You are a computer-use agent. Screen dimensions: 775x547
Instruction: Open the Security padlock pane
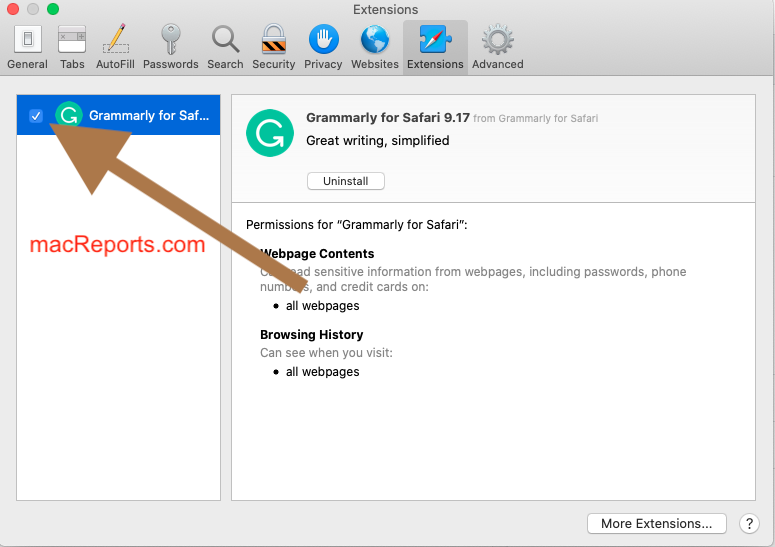273,47
